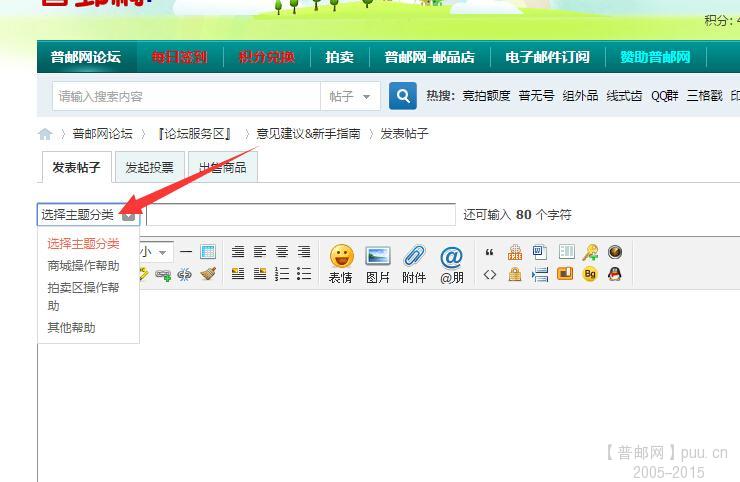Select 拍卖区操作帮助 category option
This screenshot has height=482, width=740.
point(83,296)
